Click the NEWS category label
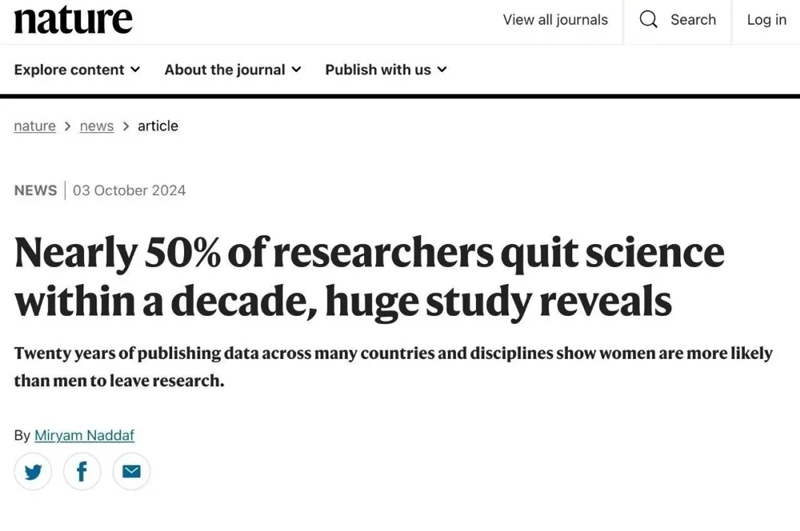The width and height of the screenshot is (800, 531). 35,190
